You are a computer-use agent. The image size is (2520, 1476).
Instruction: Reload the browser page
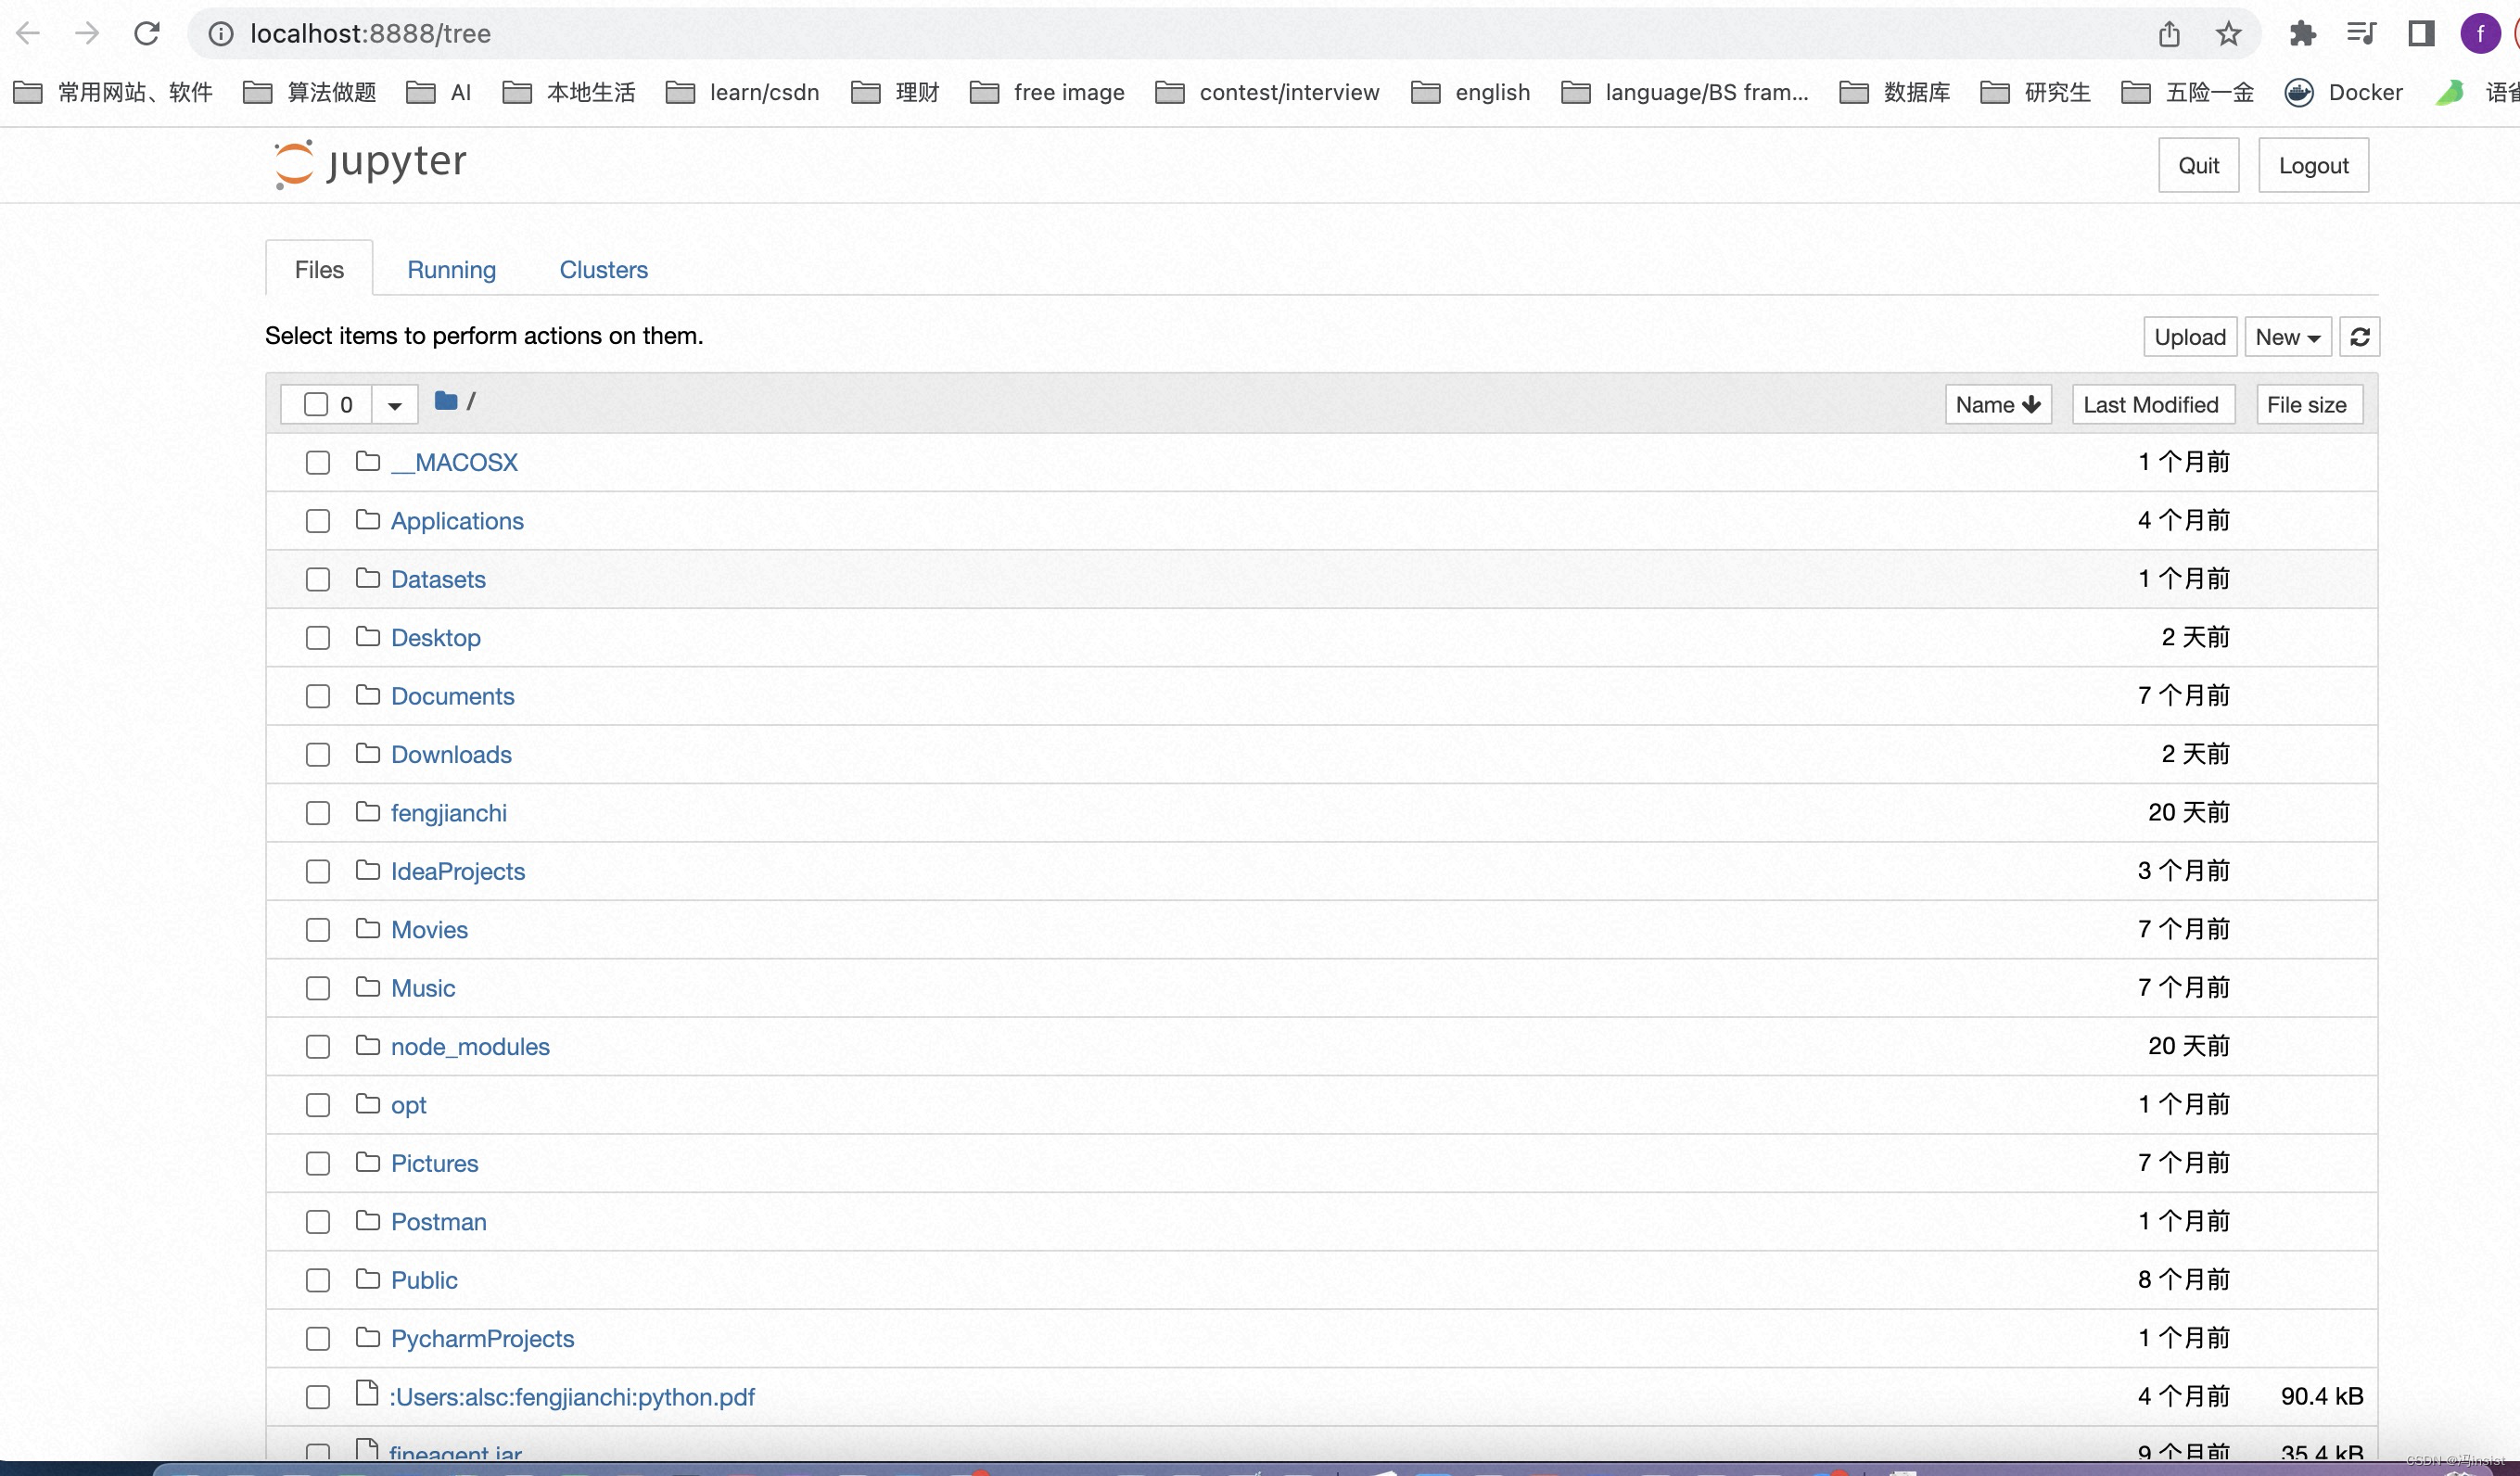[x=147, y=34]
